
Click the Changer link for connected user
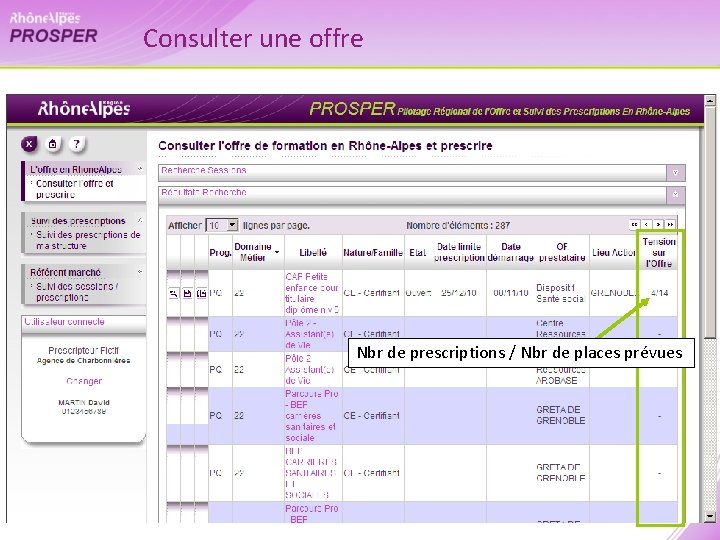84,381
